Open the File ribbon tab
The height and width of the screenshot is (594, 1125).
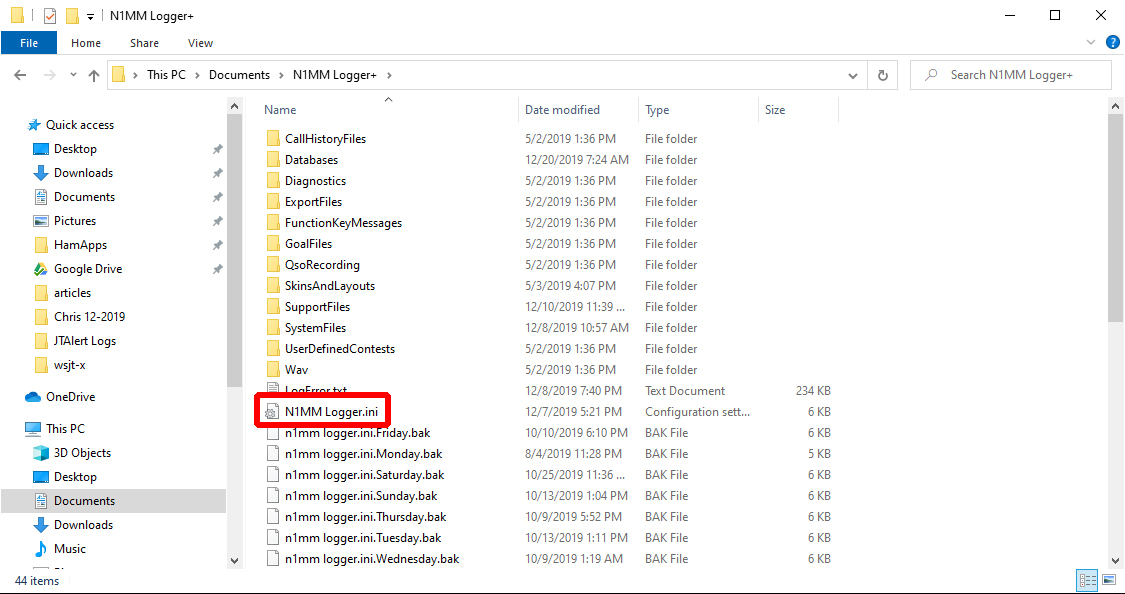[29, 43]
